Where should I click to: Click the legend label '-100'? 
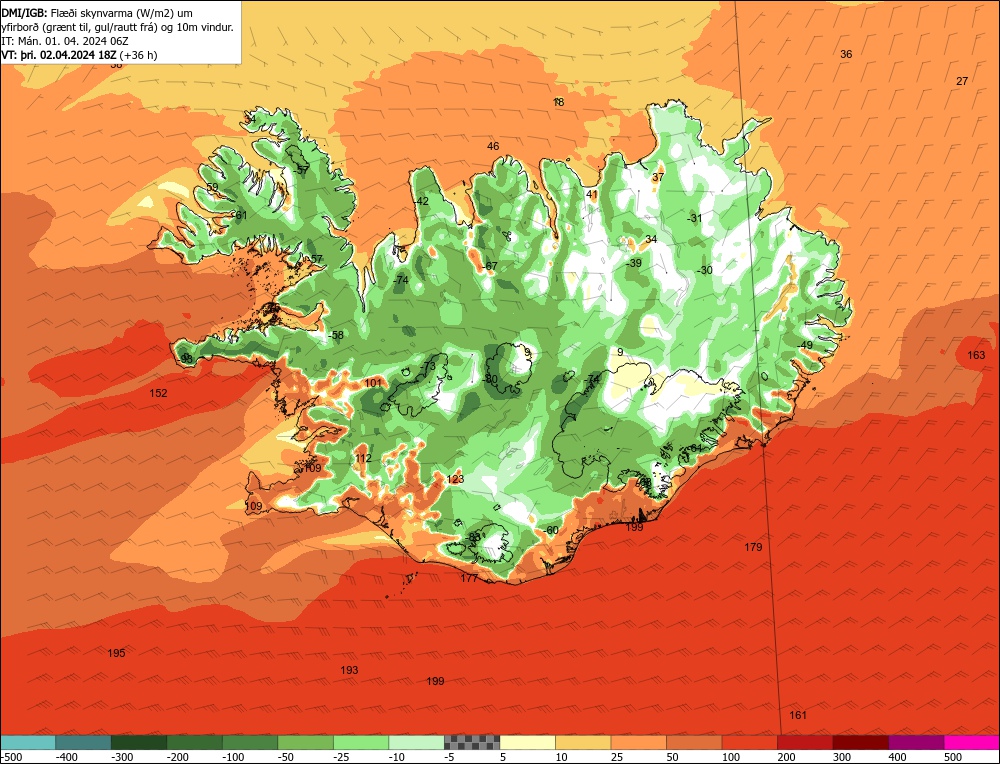233,757
